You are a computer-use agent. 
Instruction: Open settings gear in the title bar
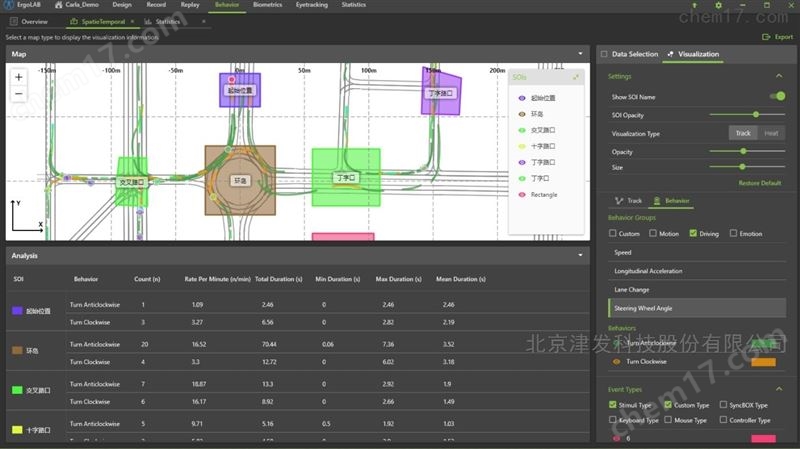718,5
